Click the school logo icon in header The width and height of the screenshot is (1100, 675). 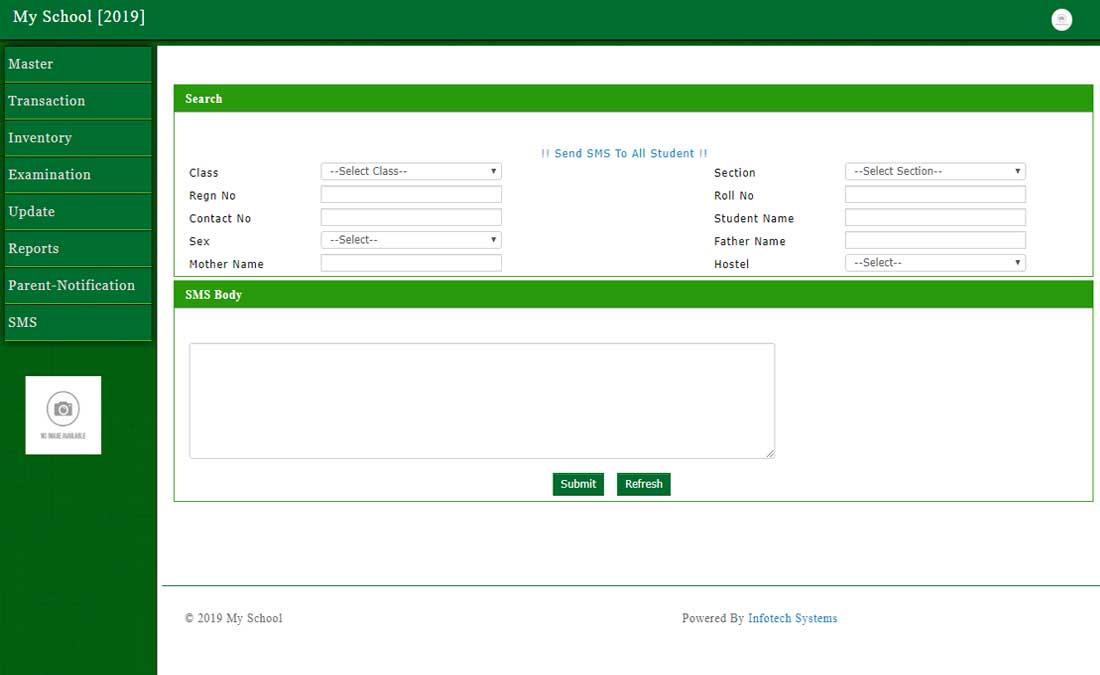coord(1061,20)
